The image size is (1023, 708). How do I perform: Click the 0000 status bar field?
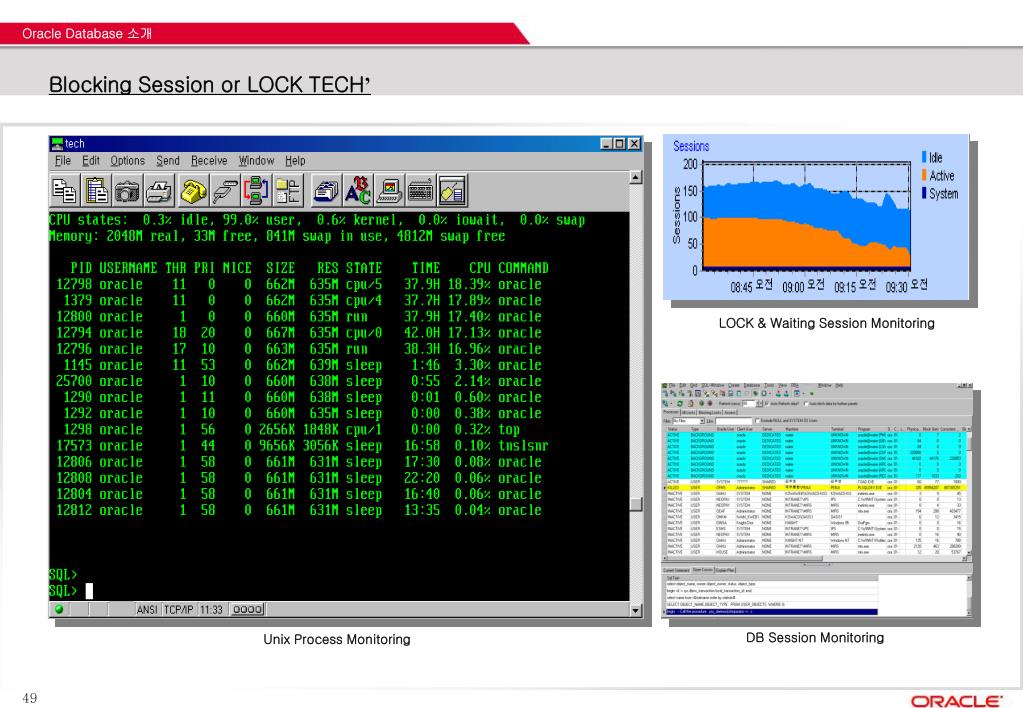248,609
